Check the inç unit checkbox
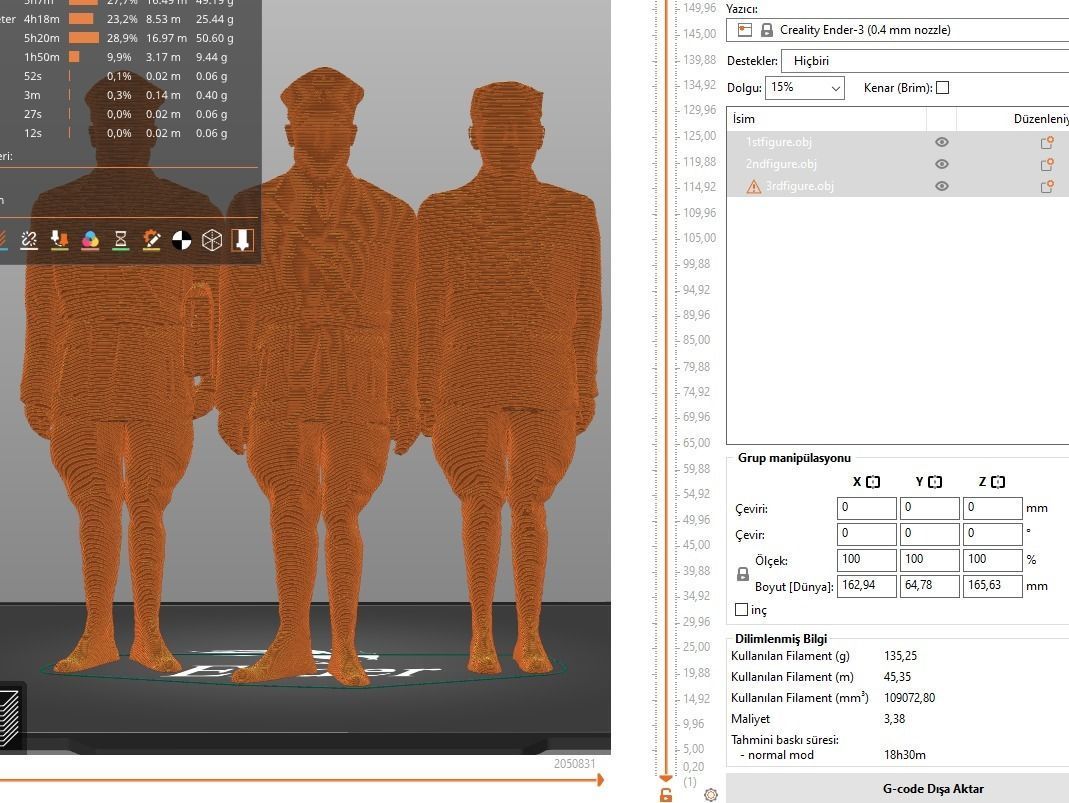1069x803 pixels. coord(742,609)
